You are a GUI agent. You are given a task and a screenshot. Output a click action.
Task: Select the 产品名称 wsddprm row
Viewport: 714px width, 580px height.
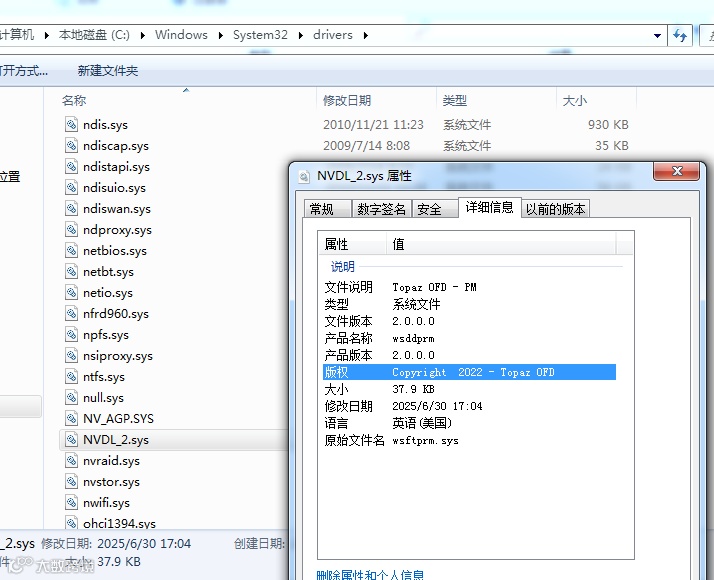pyautogui.click(x=469, y=338)
